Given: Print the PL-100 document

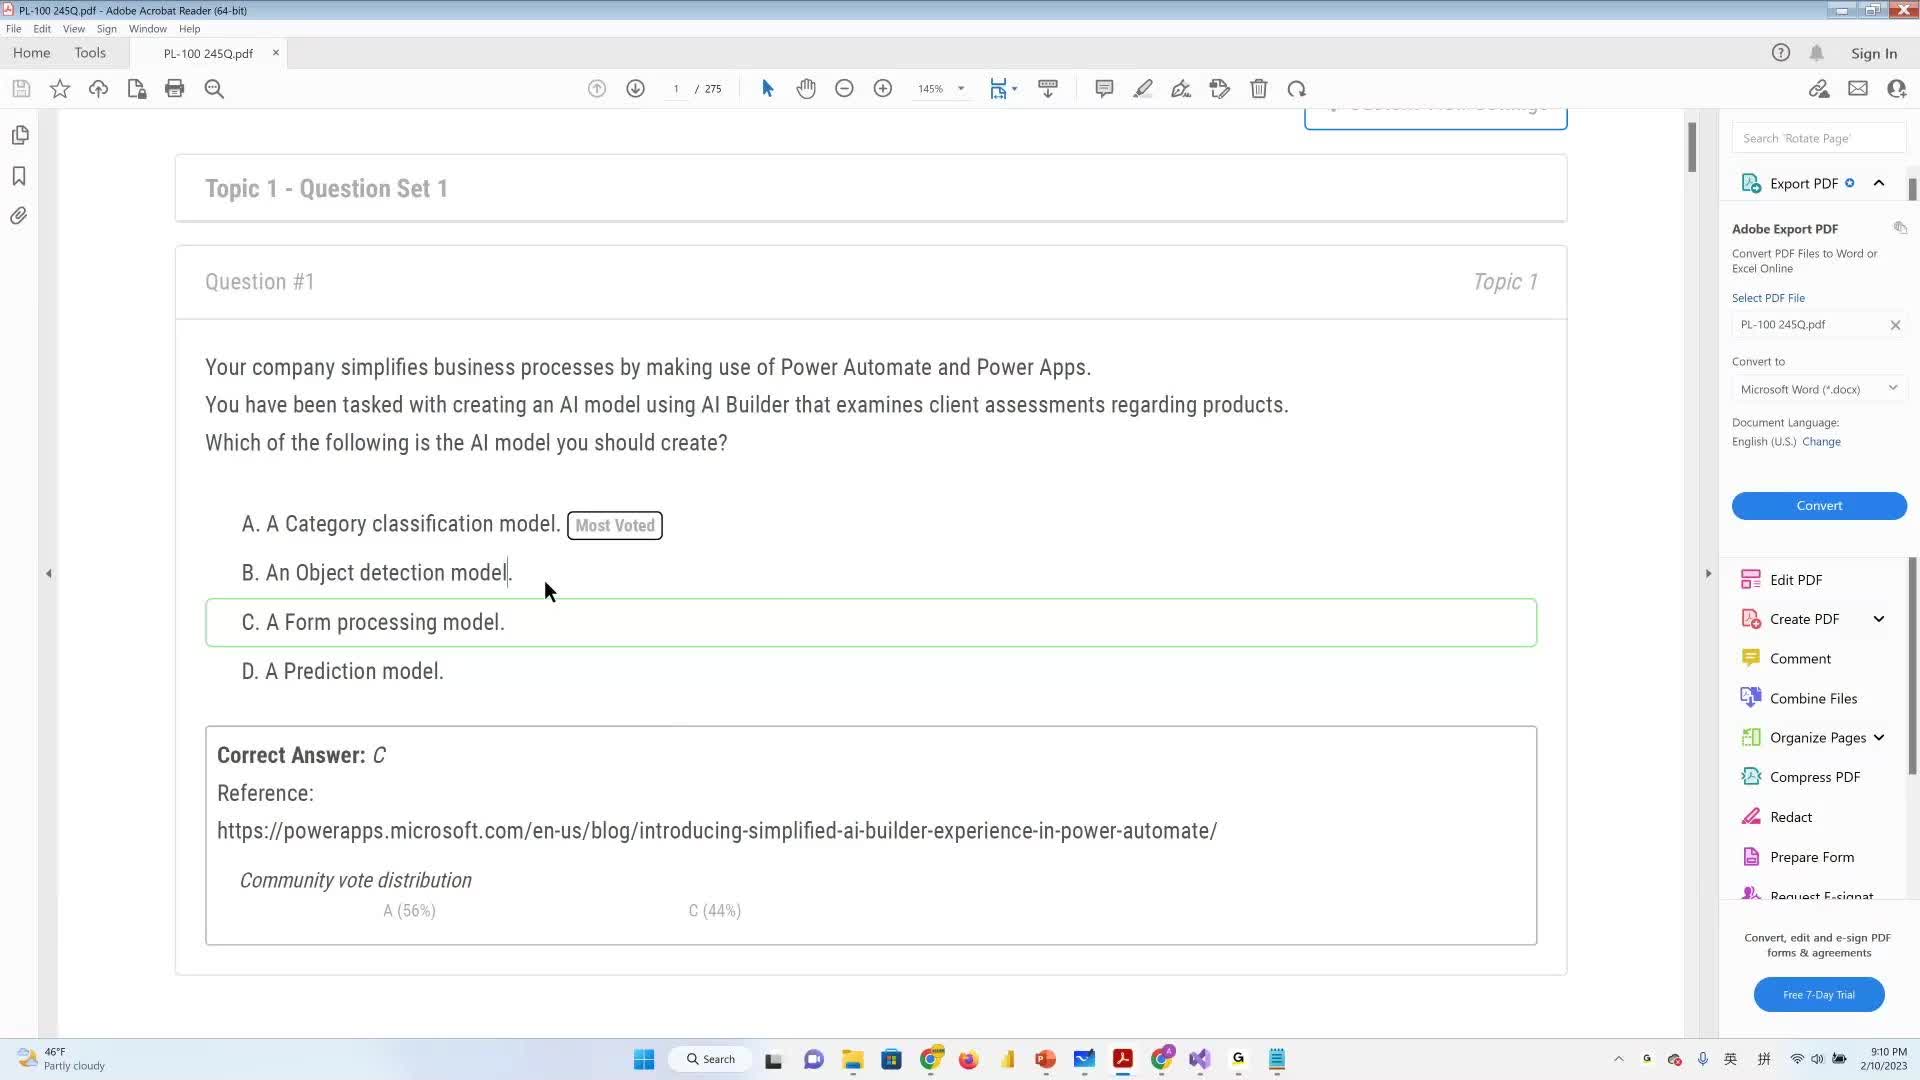Looking at the screenshot, I should coord(175,89).
